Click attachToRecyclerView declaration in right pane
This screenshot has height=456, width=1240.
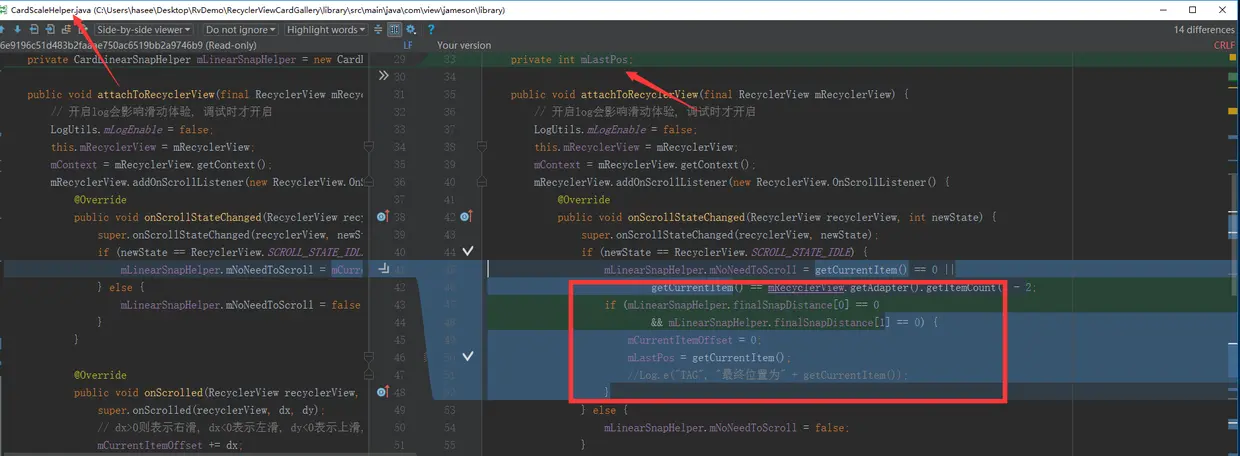coord(709,95)
